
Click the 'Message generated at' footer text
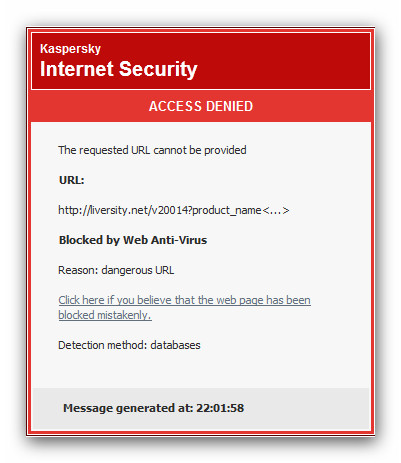click(154, 408)
